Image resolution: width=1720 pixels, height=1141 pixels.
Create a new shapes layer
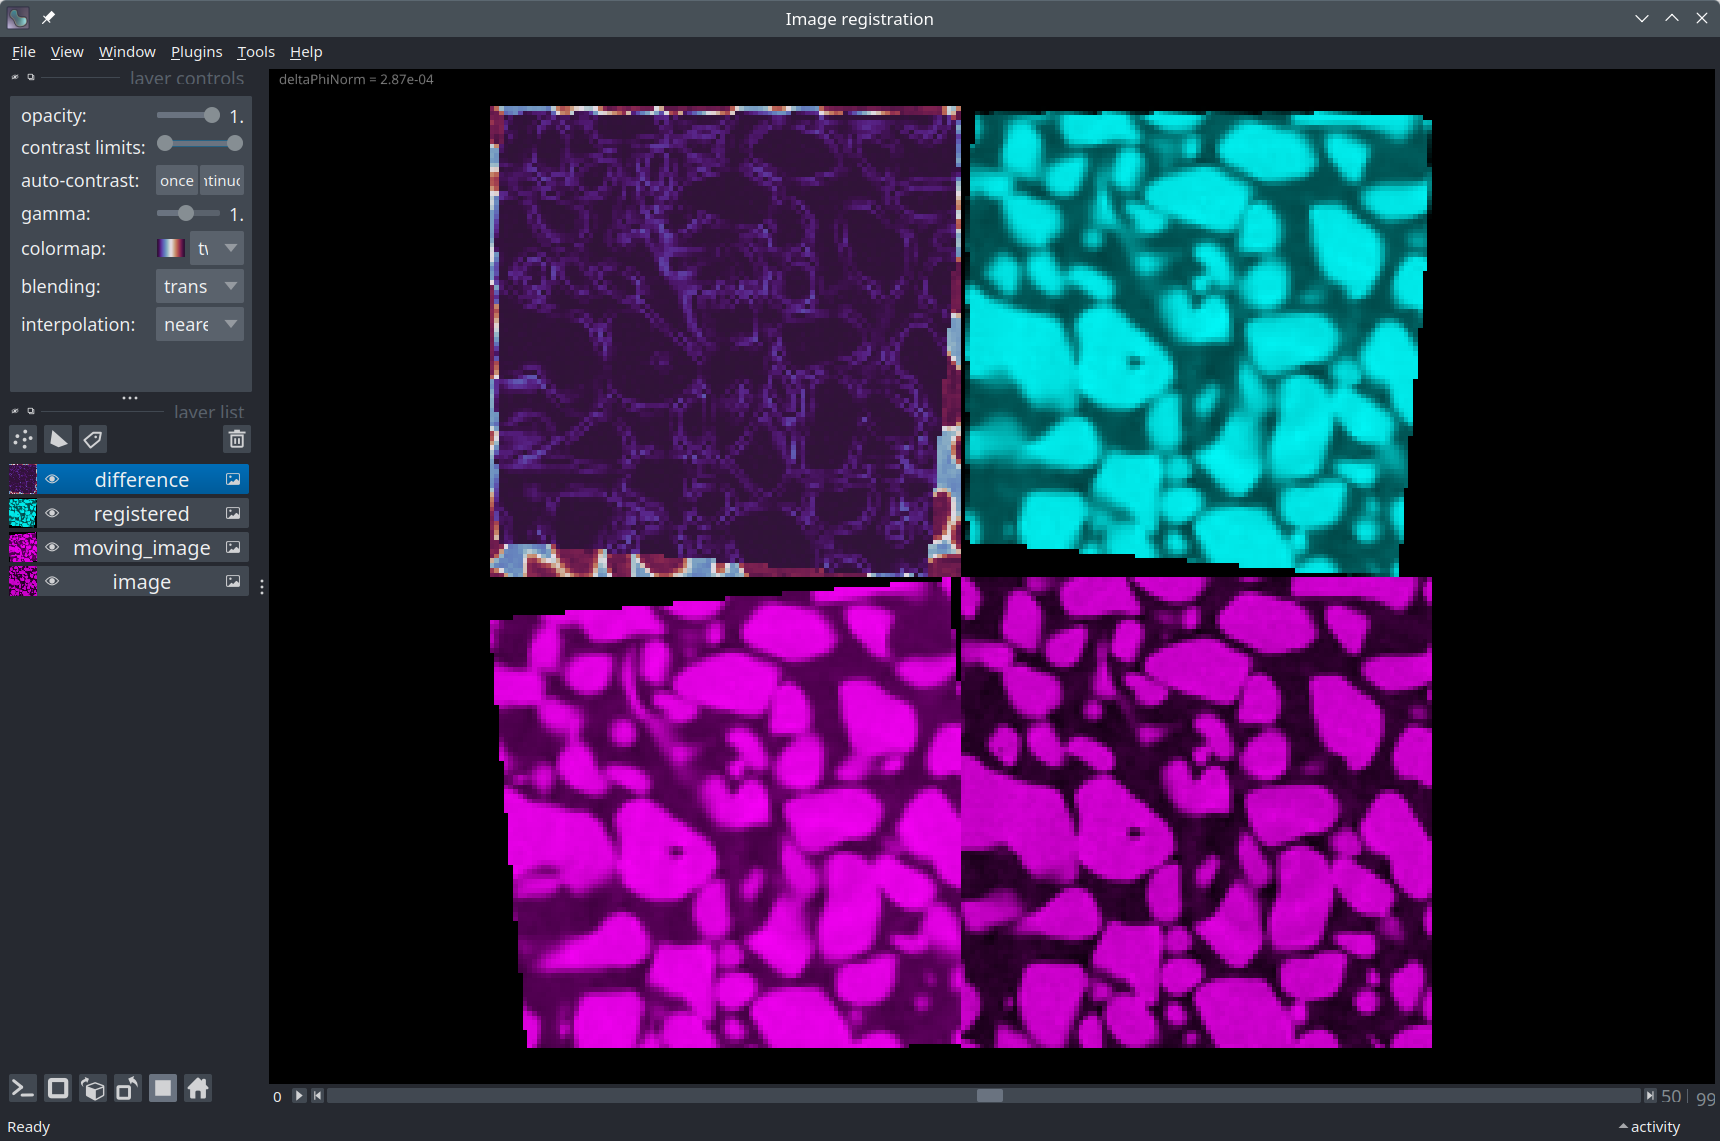point(59,439)
